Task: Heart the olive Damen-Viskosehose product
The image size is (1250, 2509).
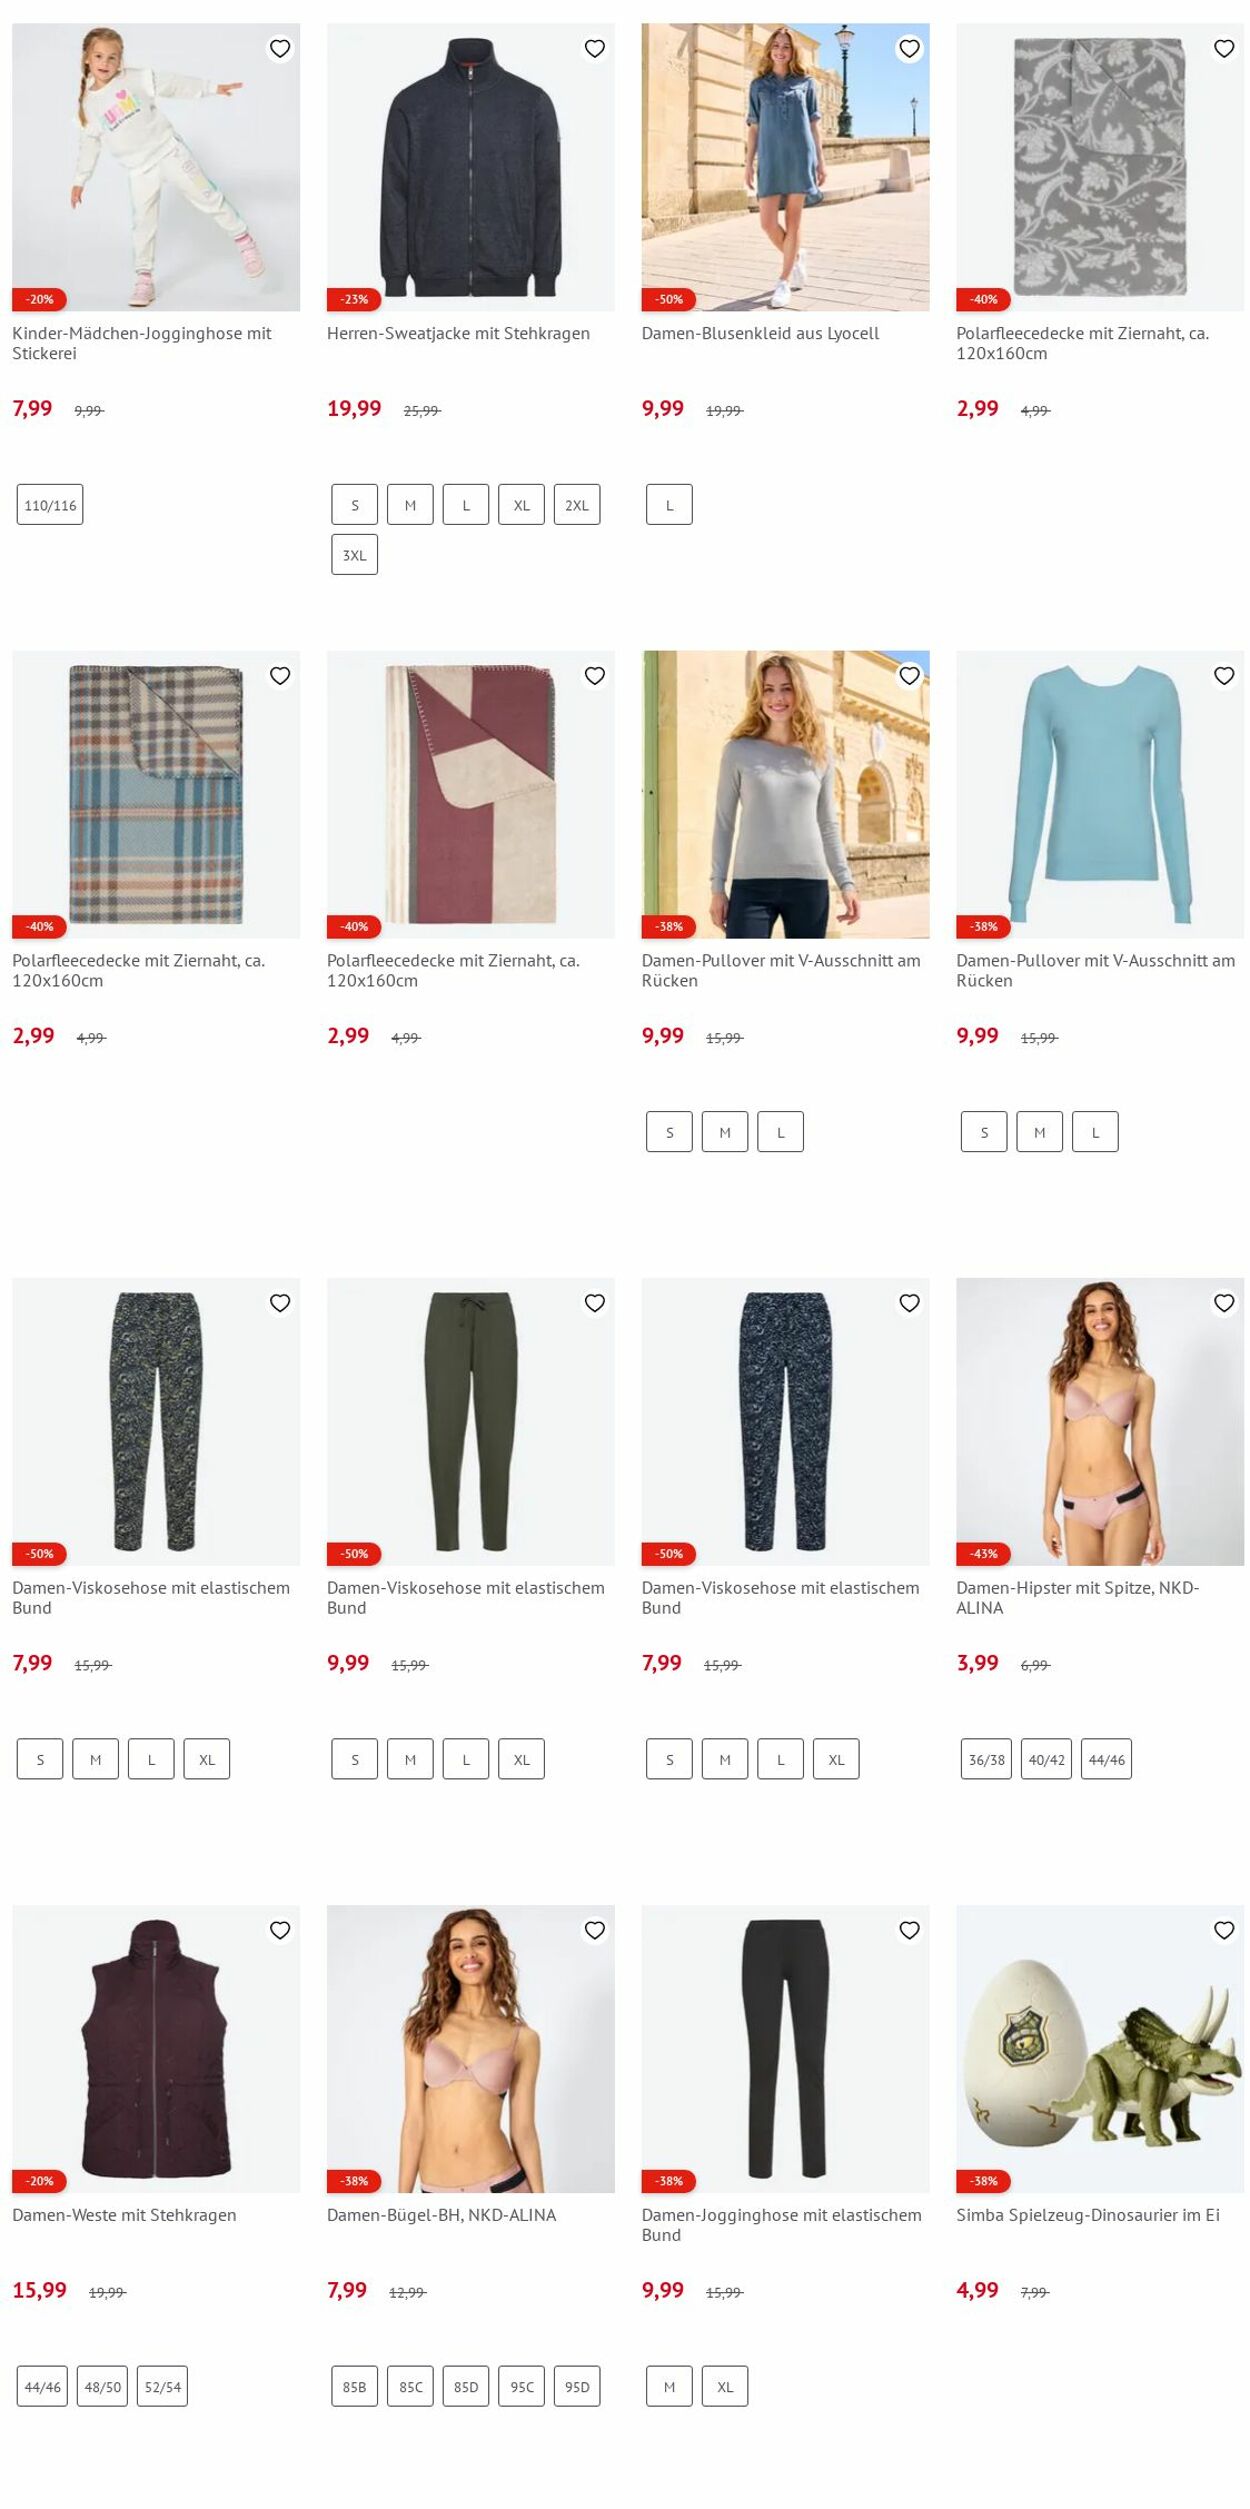Action: [x=595, y=1303]
